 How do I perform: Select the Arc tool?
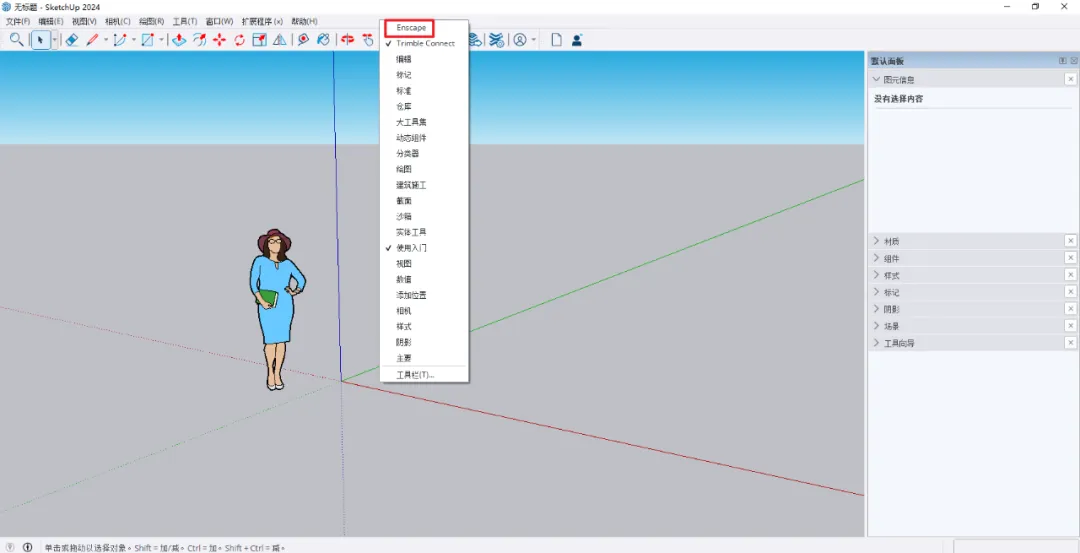pos(120,40)
